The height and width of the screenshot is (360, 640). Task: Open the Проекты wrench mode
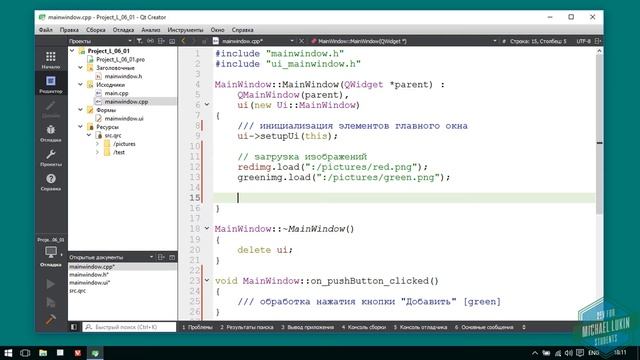pos(51,158)
